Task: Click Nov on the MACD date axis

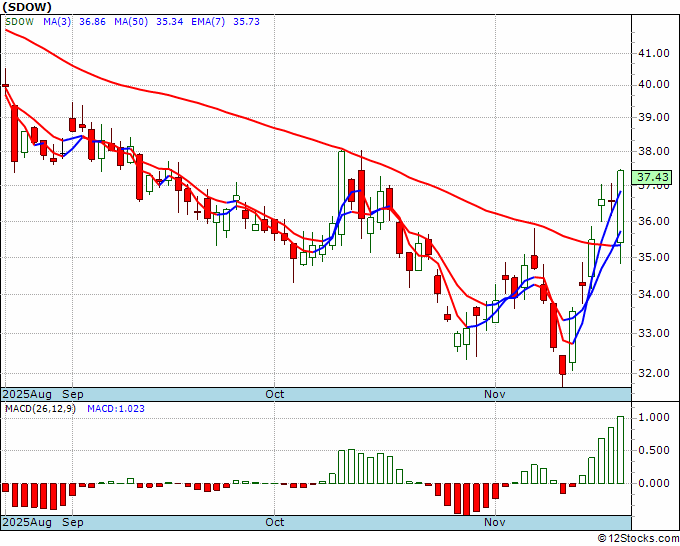Action: point(495,522)
